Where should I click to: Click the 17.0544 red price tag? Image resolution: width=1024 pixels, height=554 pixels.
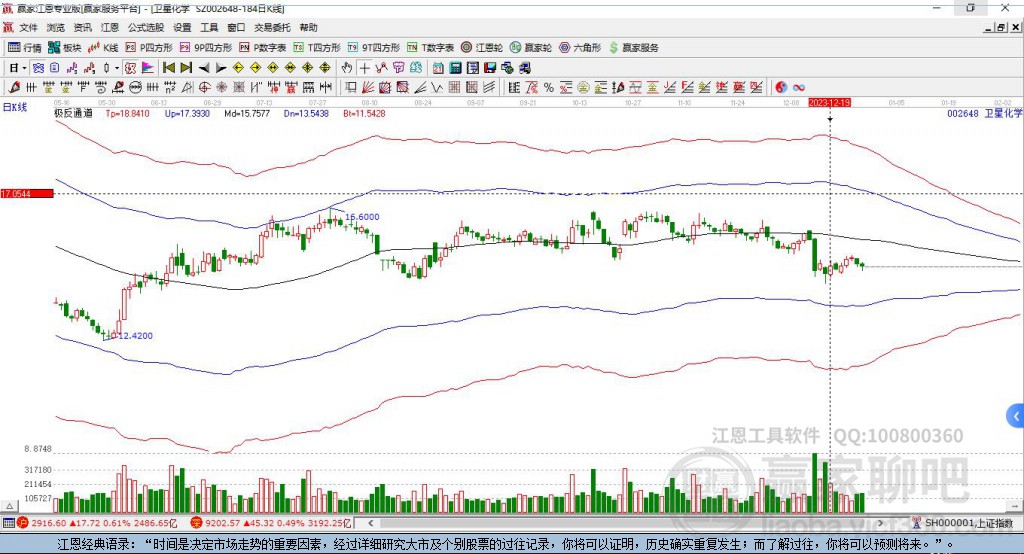coord(27,193)
